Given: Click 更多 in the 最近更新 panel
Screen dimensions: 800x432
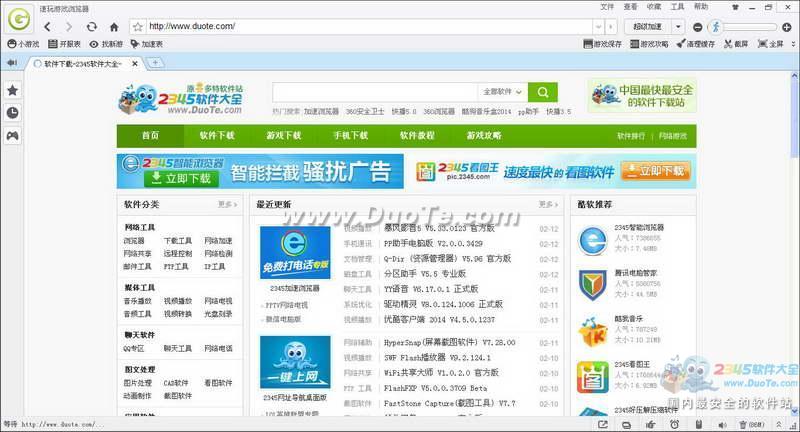Looking at the screenshot, I should click(x=548, y=205).
